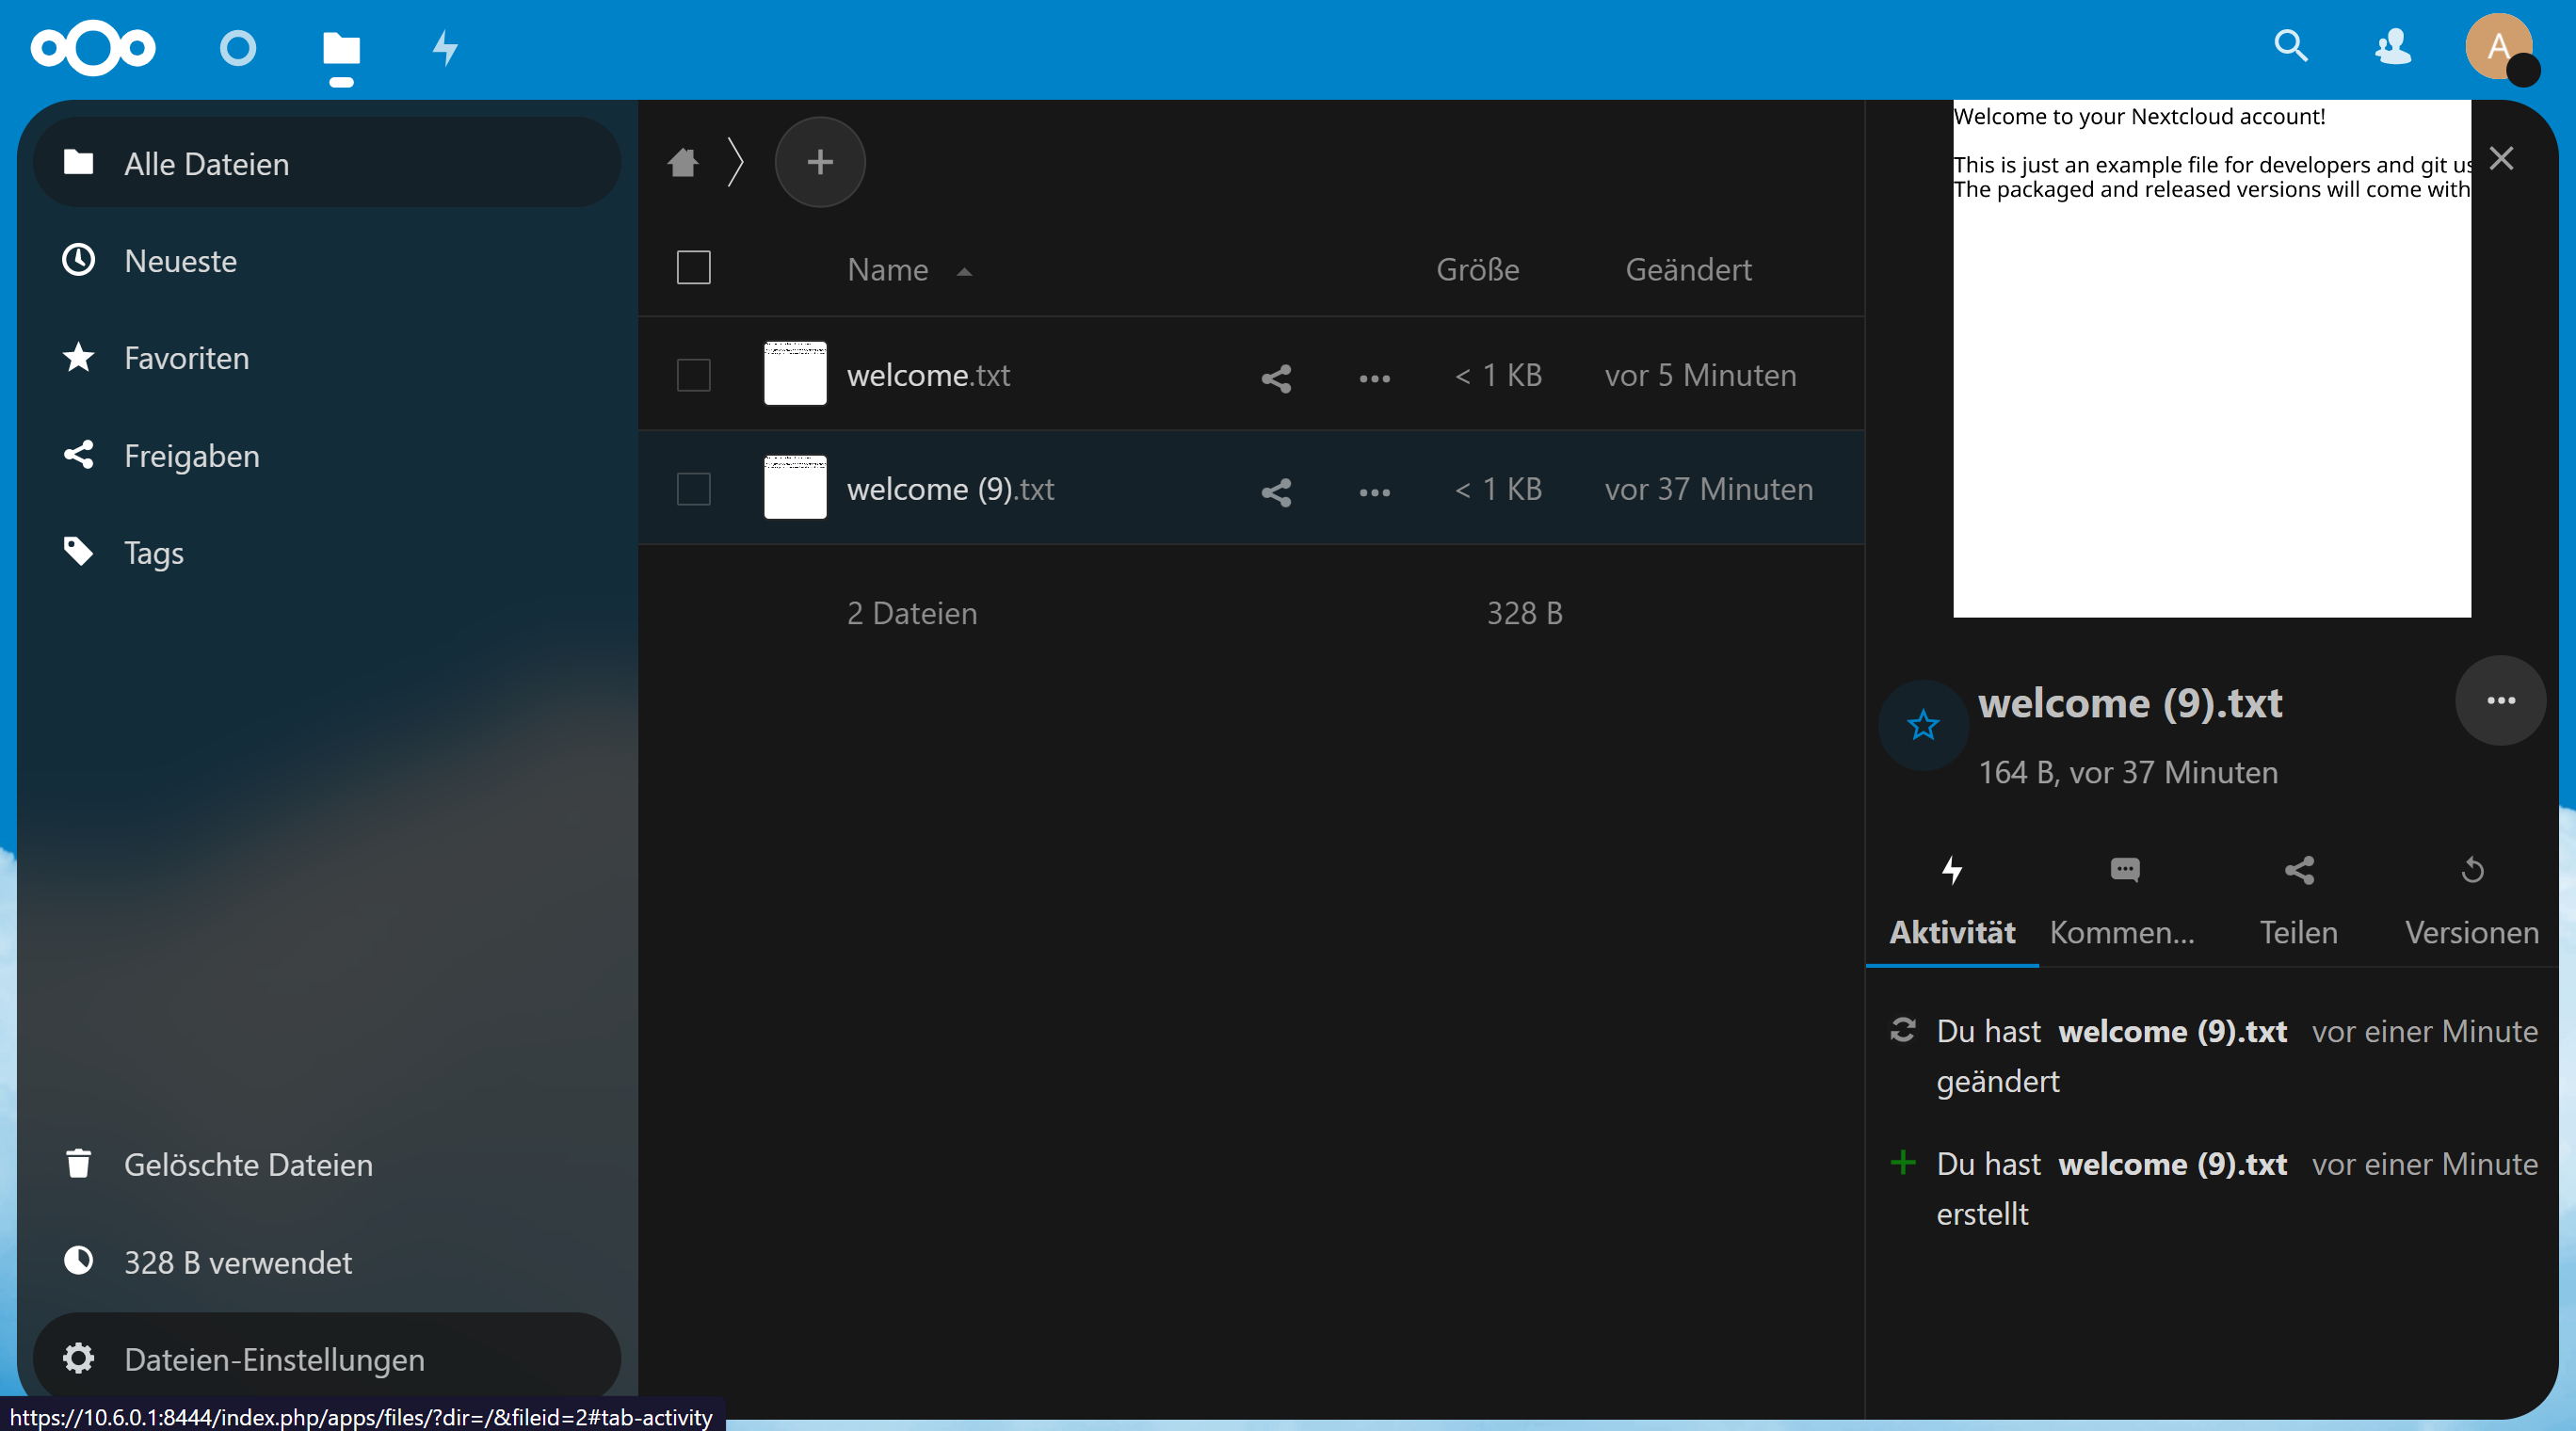Check the welcome.txt row checkbox
Screen dimensions: 2576x1431
[x=693, y=376]
